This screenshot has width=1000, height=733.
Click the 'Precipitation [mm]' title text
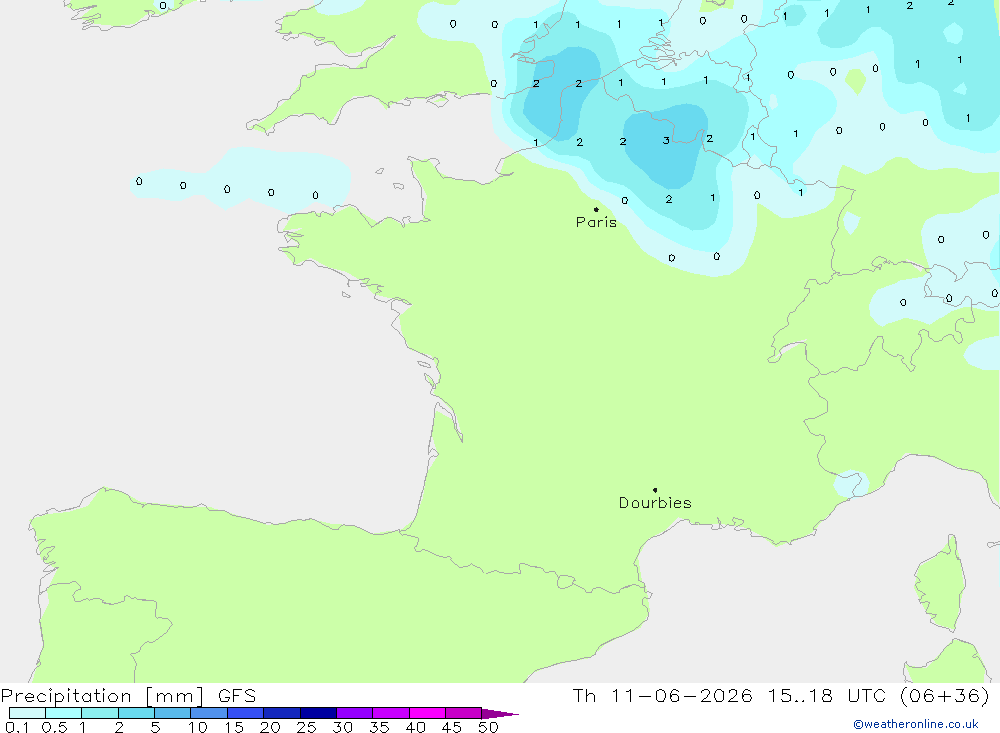tap(102, 696)
